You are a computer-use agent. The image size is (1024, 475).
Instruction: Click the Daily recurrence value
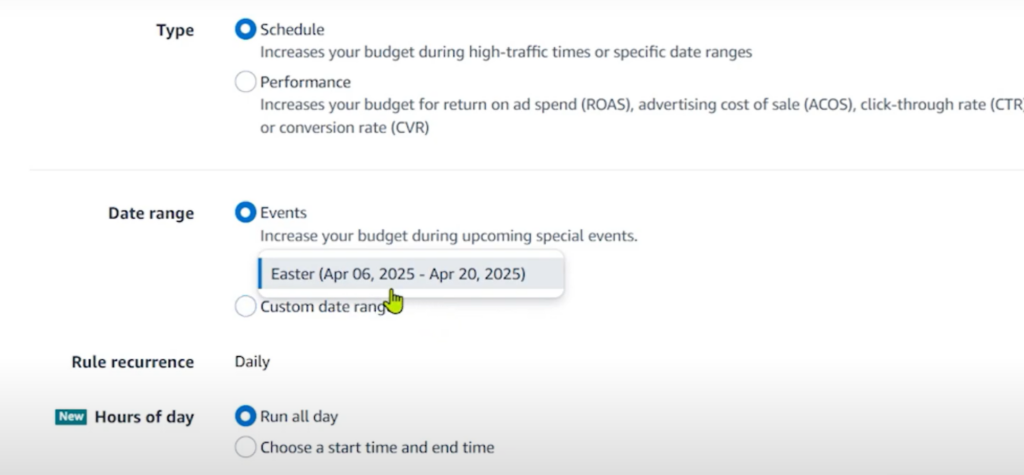click(x=252, y=362)
